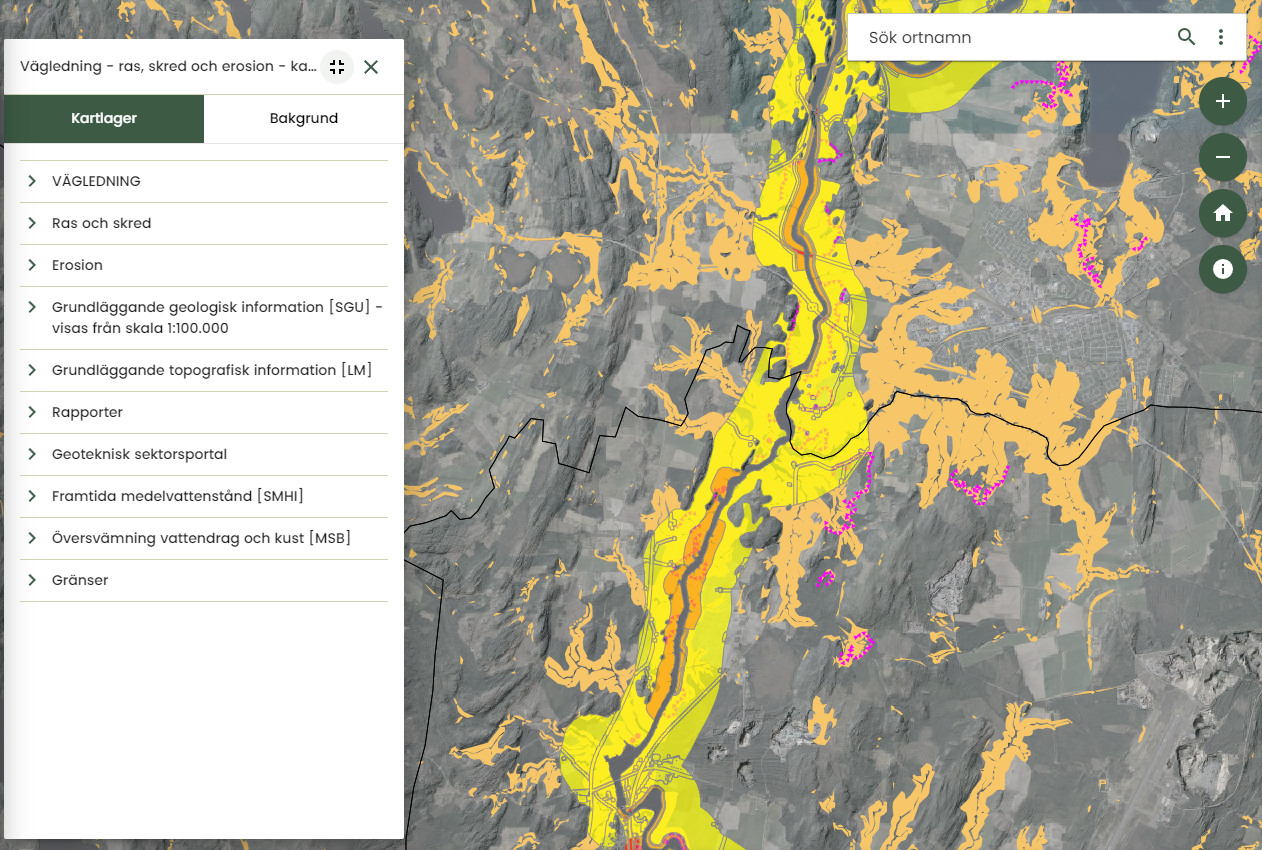Switch to the Bakgrund tab
Screen dimensions: 1262x850
click(x=304, y=119)
